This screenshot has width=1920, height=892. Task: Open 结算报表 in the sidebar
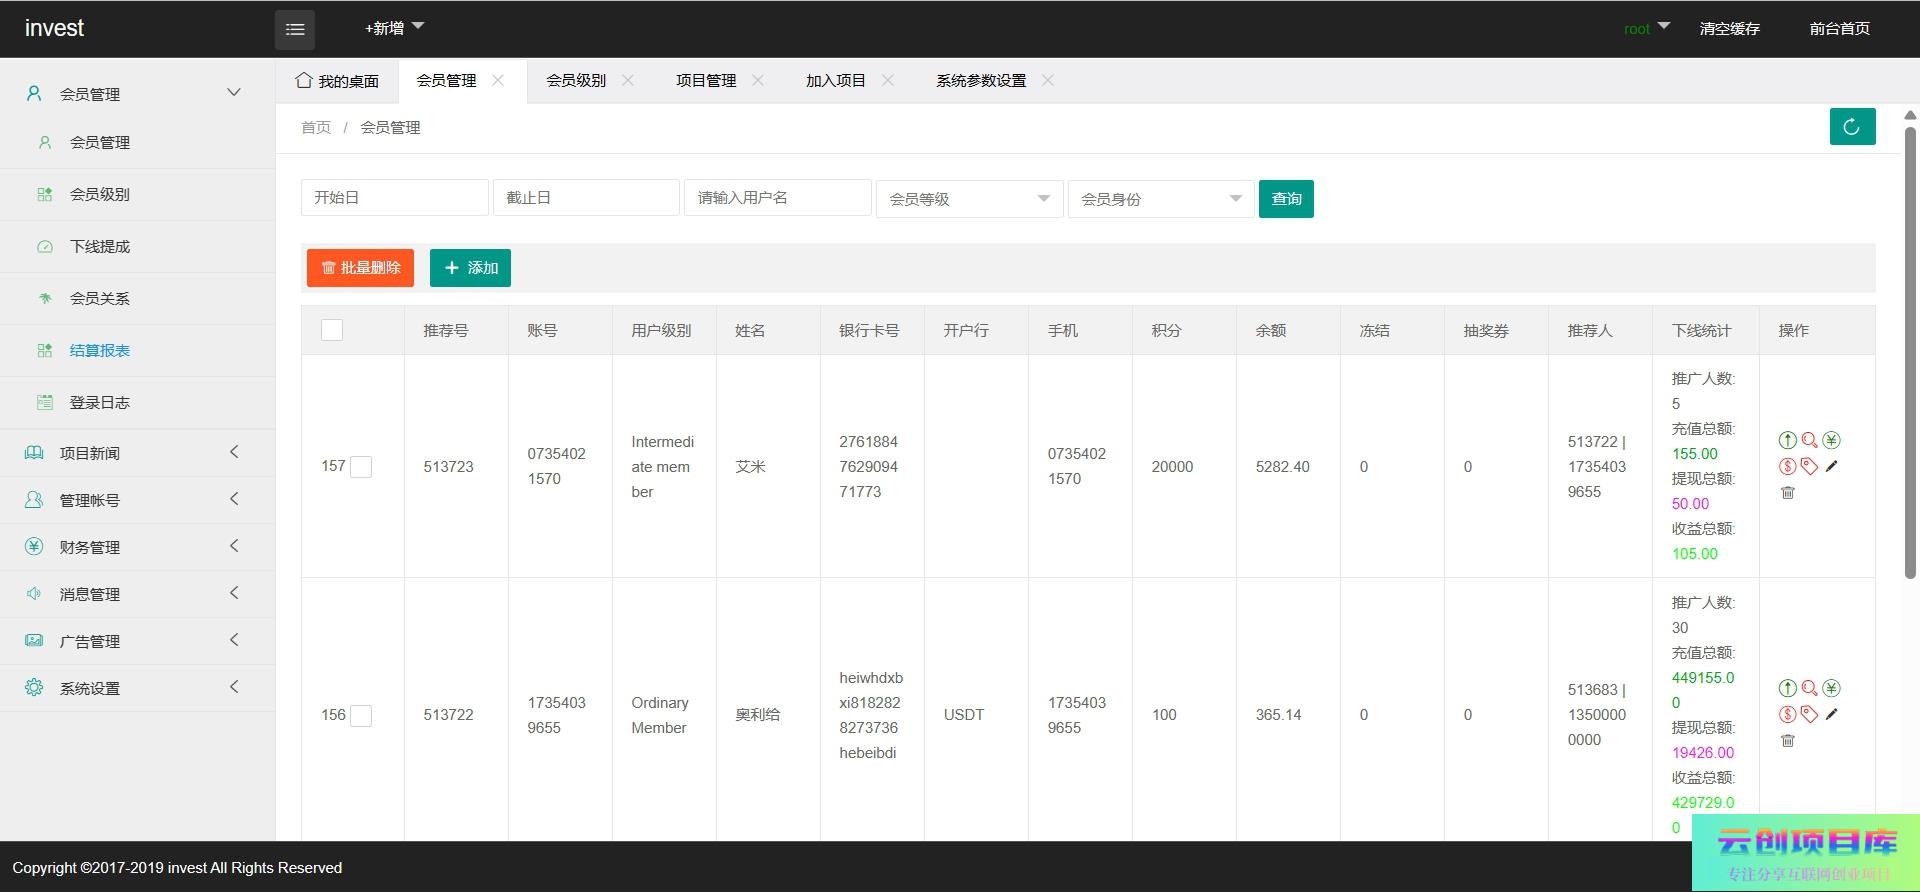tap(100, 351)
